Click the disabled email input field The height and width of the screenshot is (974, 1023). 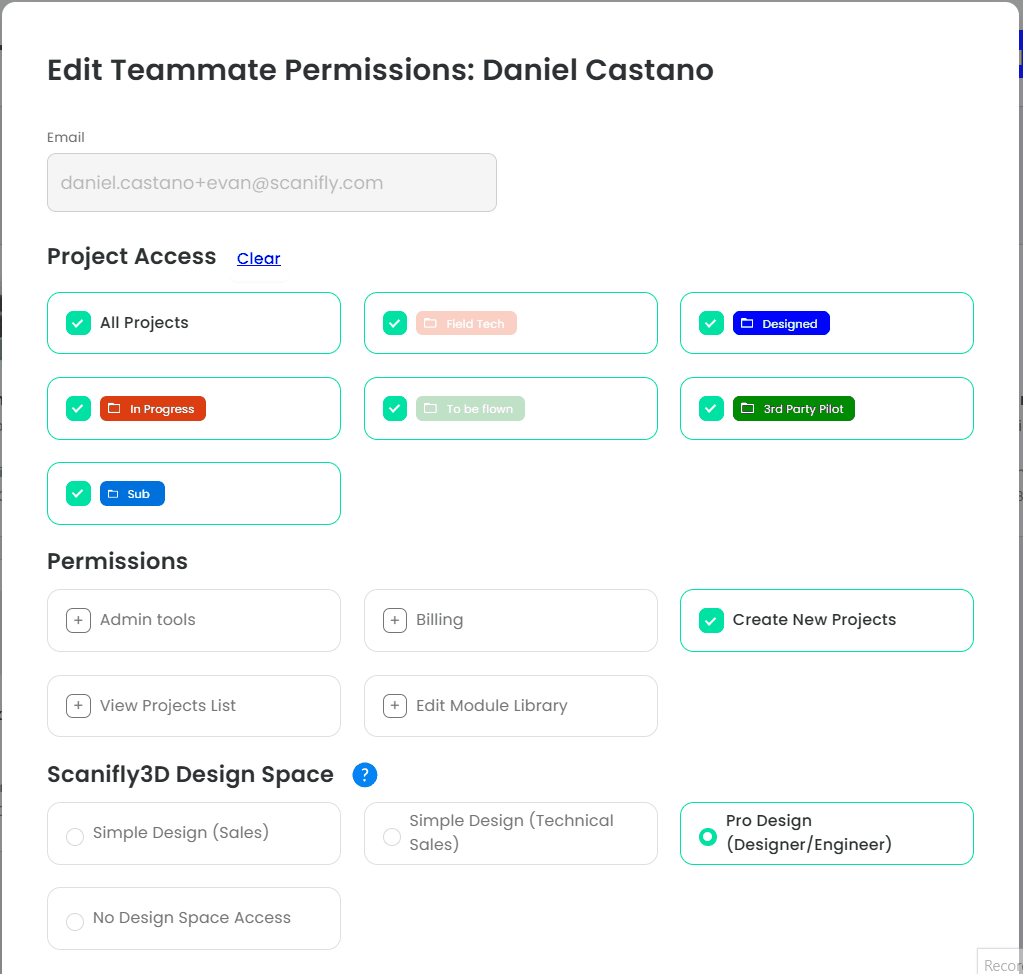click(271, 182)
